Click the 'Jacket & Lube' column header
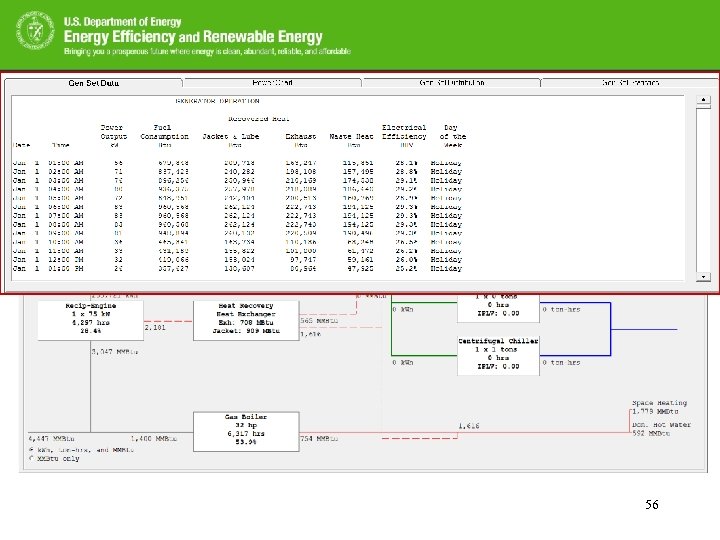 click(x=231, y=136)
